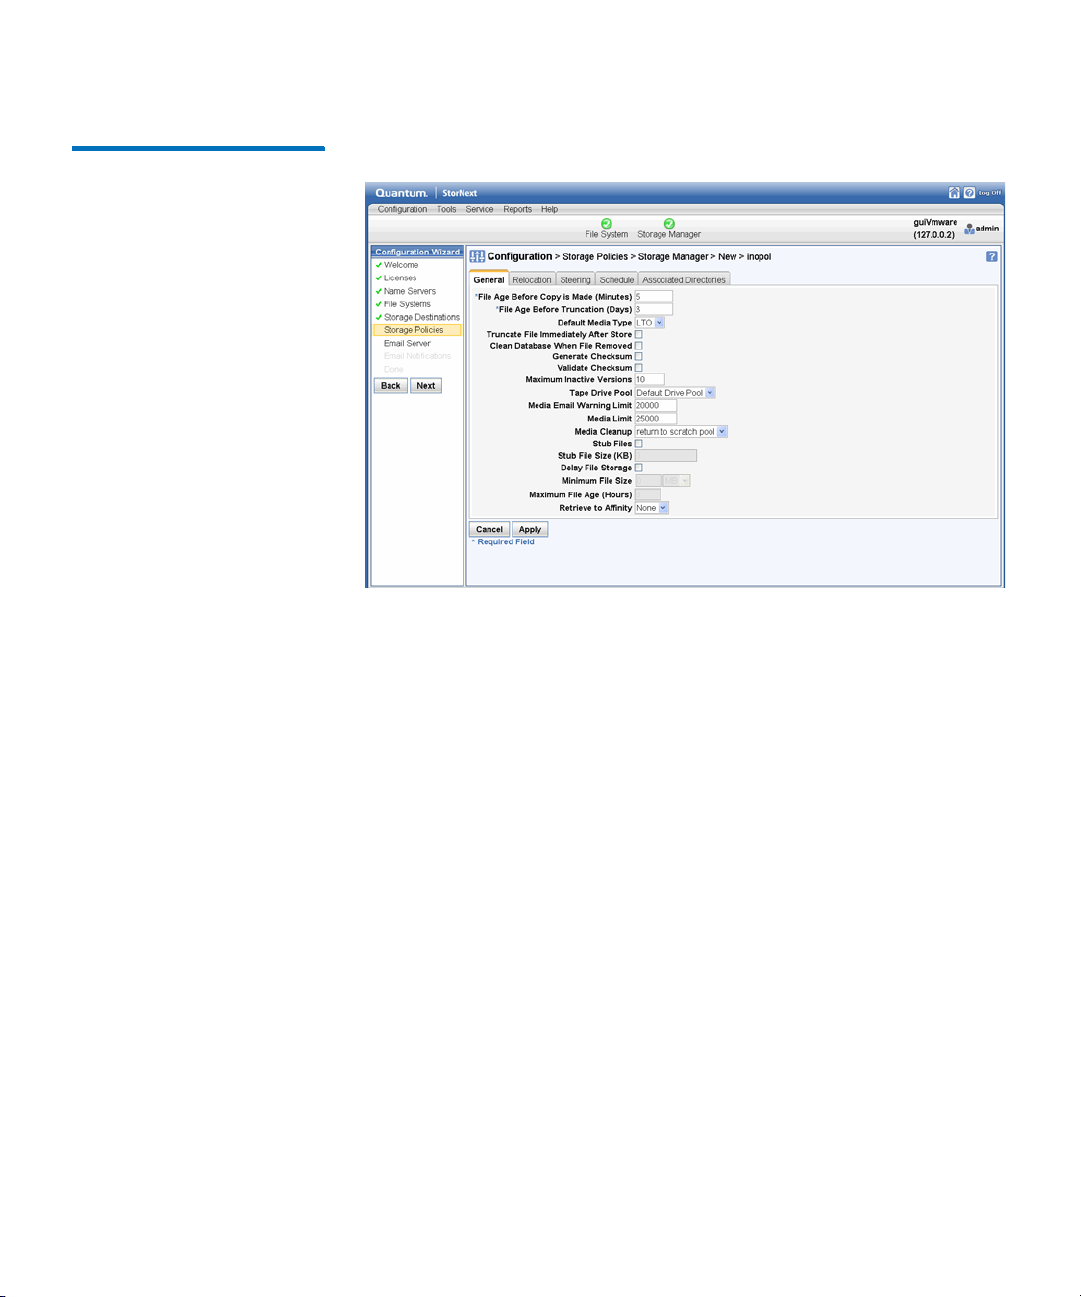Viewport: 1081px width, 1297px height.
Task: Enable Clean Database When File Removed
Action: coord(639,346)
